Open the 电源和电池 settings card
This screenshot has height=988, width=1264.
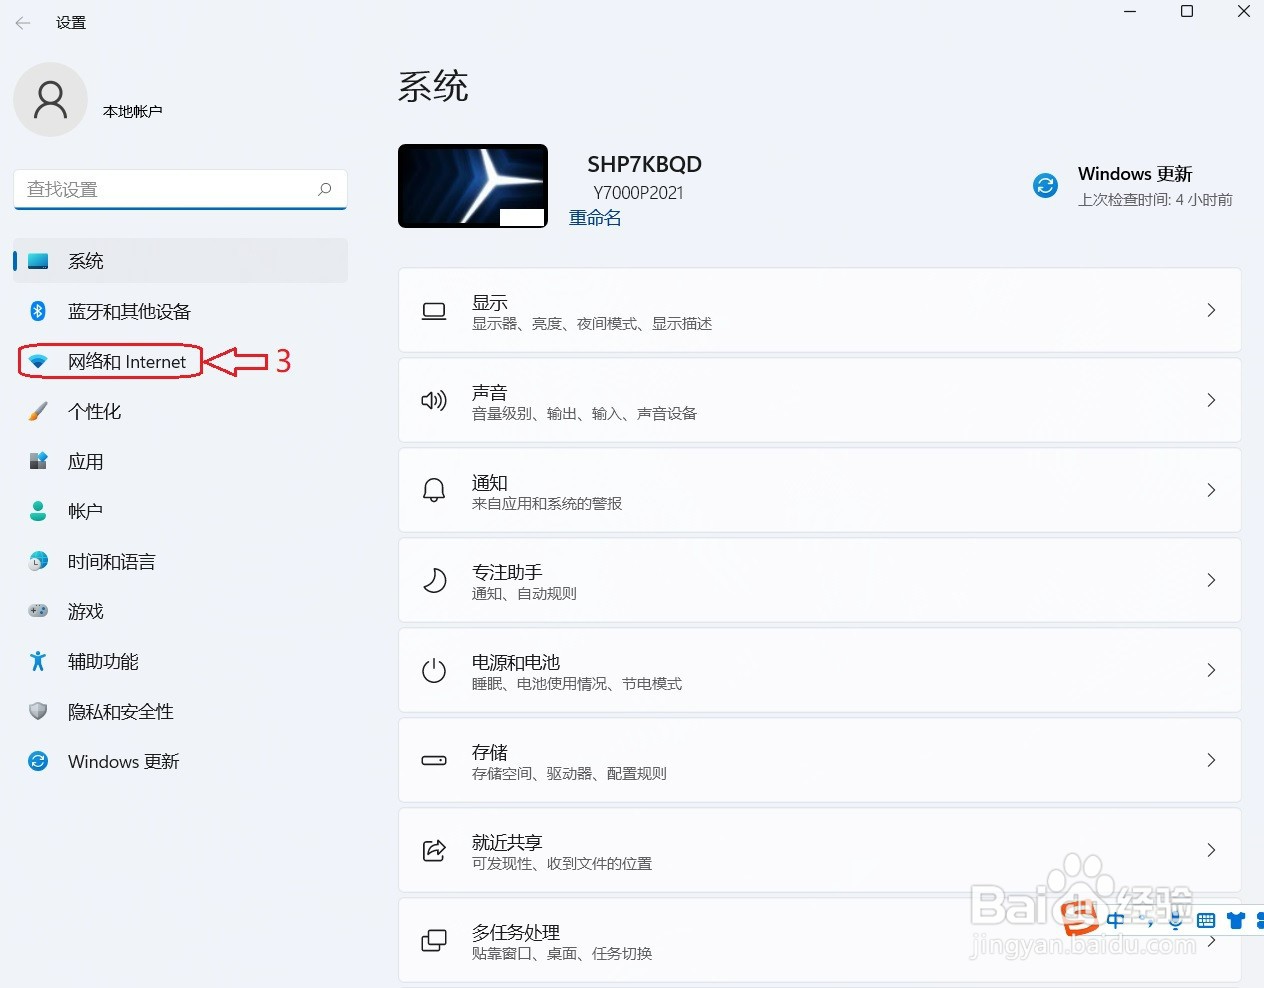point(820,670)
